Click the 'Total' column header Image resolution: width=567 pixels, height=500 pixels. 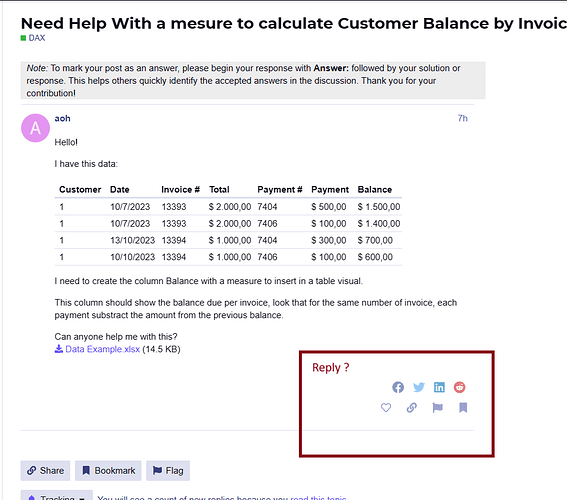point(219,189)
